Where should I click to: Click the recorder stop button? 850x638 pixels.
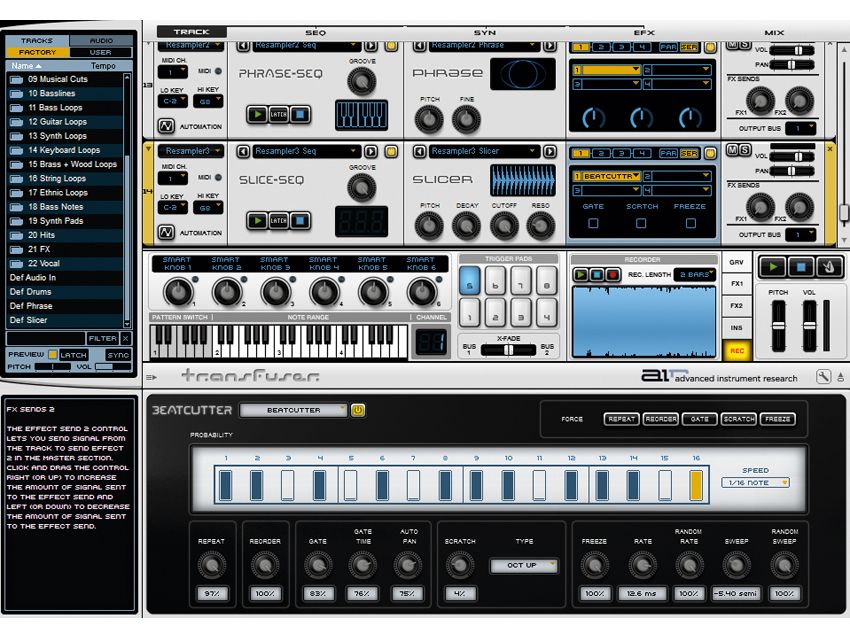click(x=597, y=275)
